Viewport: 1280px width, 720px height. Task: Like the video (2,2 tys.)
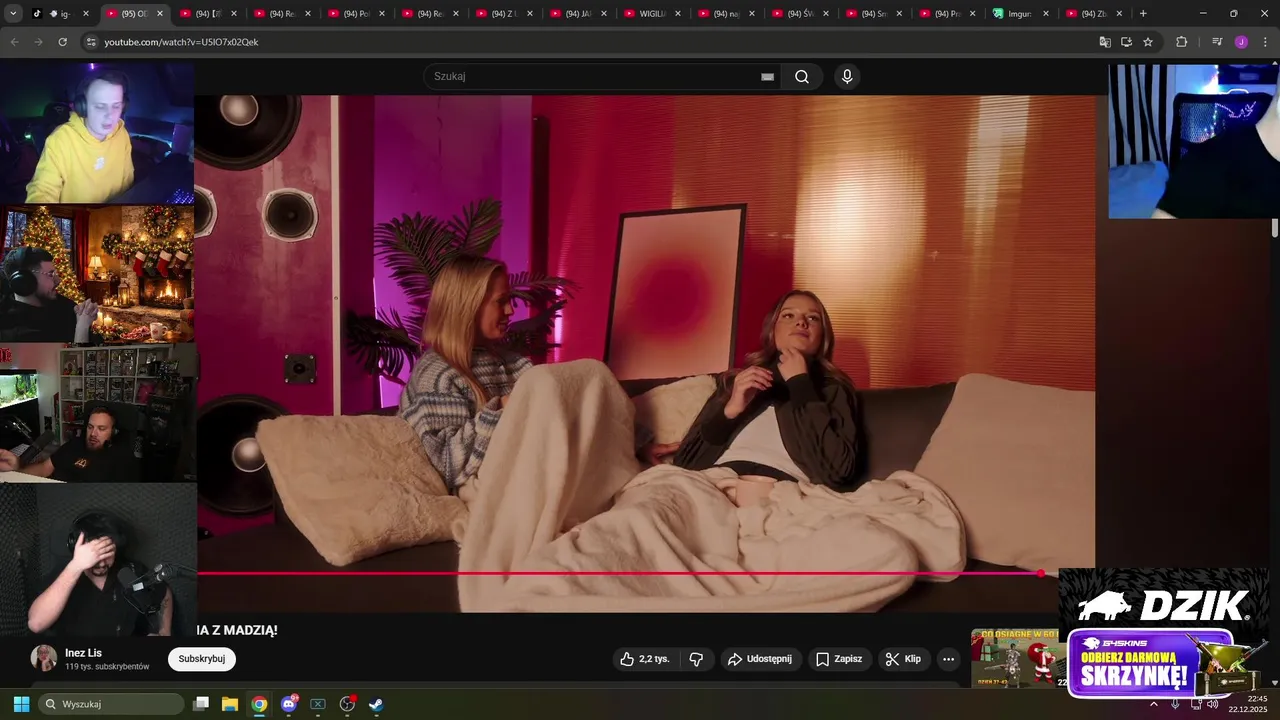tap(644, 659)
